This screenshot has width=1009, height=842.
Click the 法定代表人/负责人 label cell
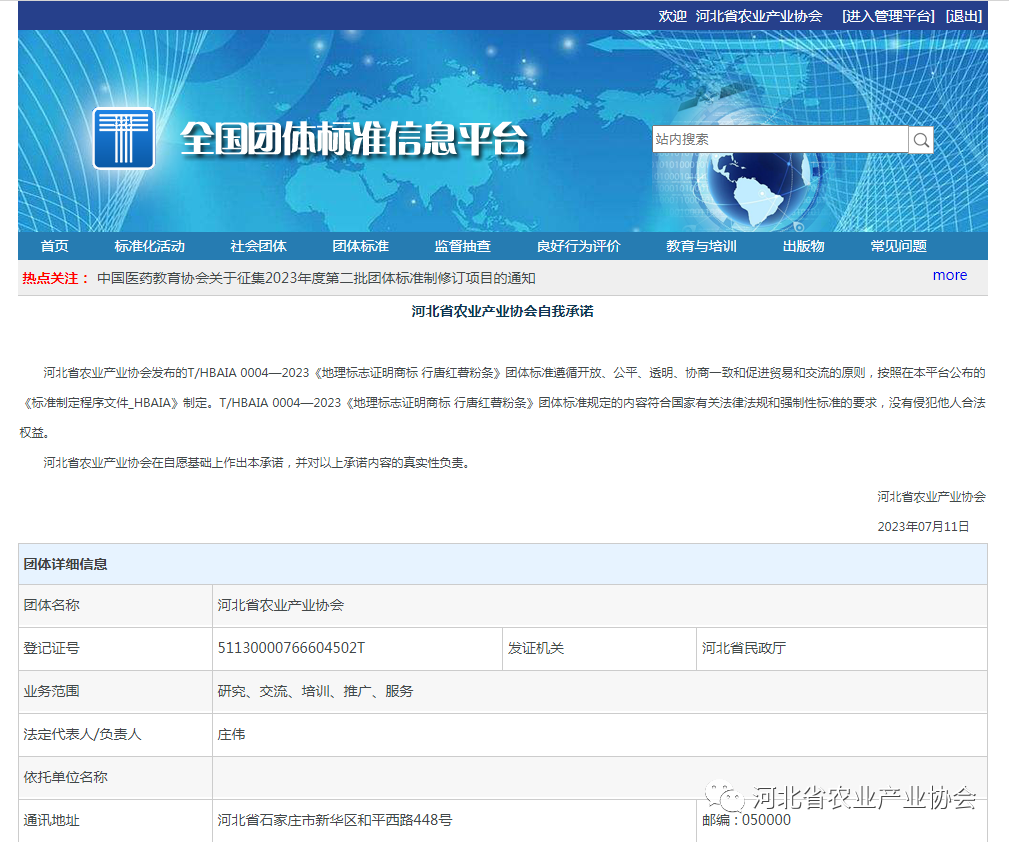(x=115, y=734)
